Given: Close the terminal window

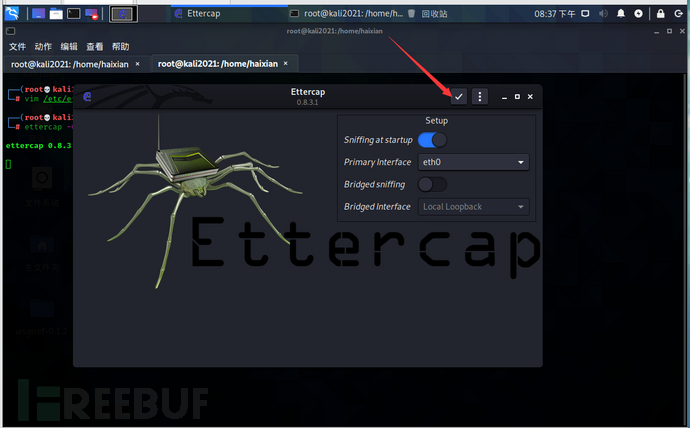Looking at the screenshot, I should [682, 31].
